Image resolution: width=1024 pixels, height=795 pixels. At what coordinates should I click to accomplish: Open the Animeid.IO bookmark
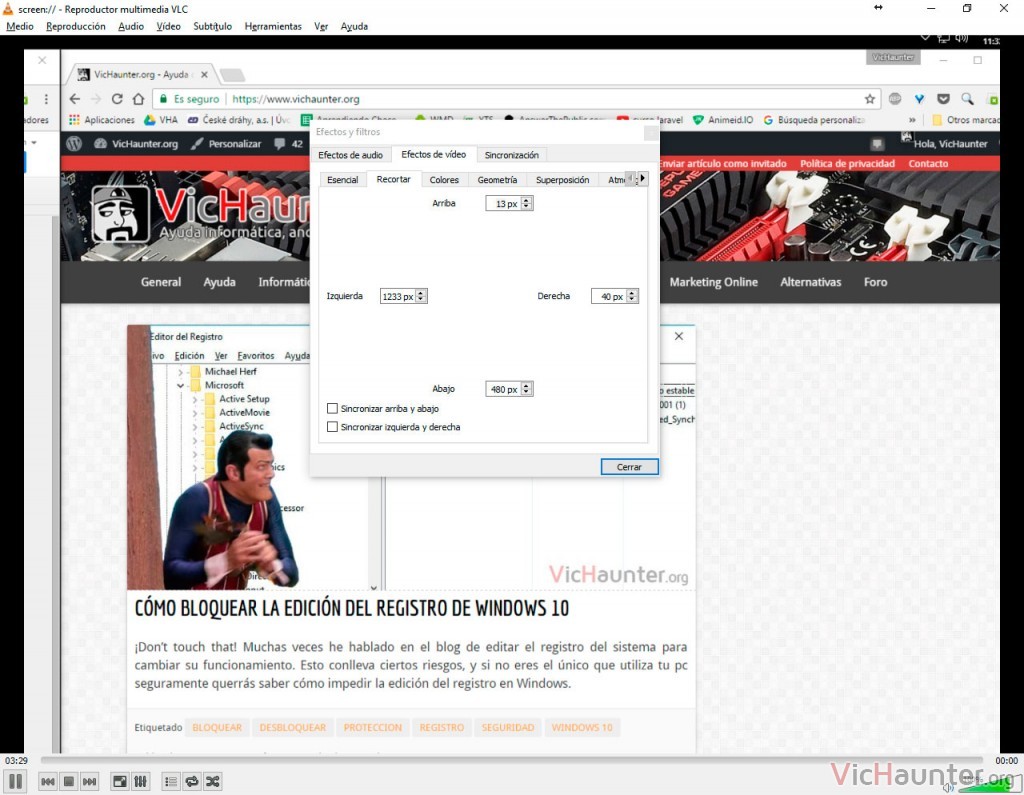pos(723,120)
